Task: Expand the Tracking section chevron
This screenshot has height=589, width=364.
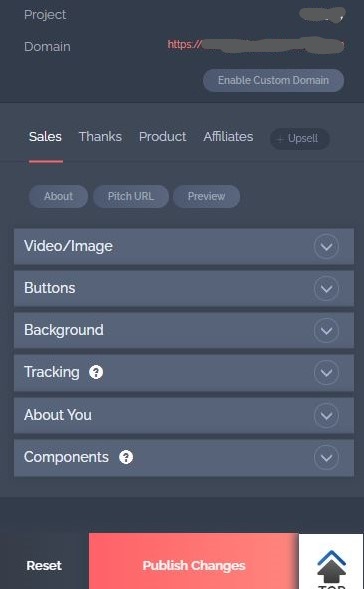Action: [326, 373]
